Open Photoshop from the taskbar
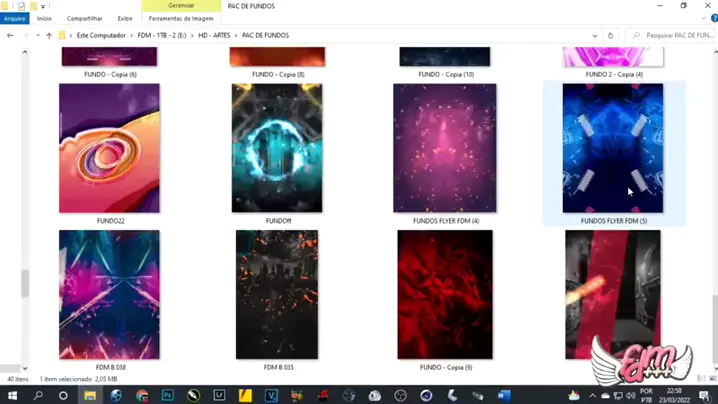This screenshot has width=718, height=404. (x=167, y=396)
